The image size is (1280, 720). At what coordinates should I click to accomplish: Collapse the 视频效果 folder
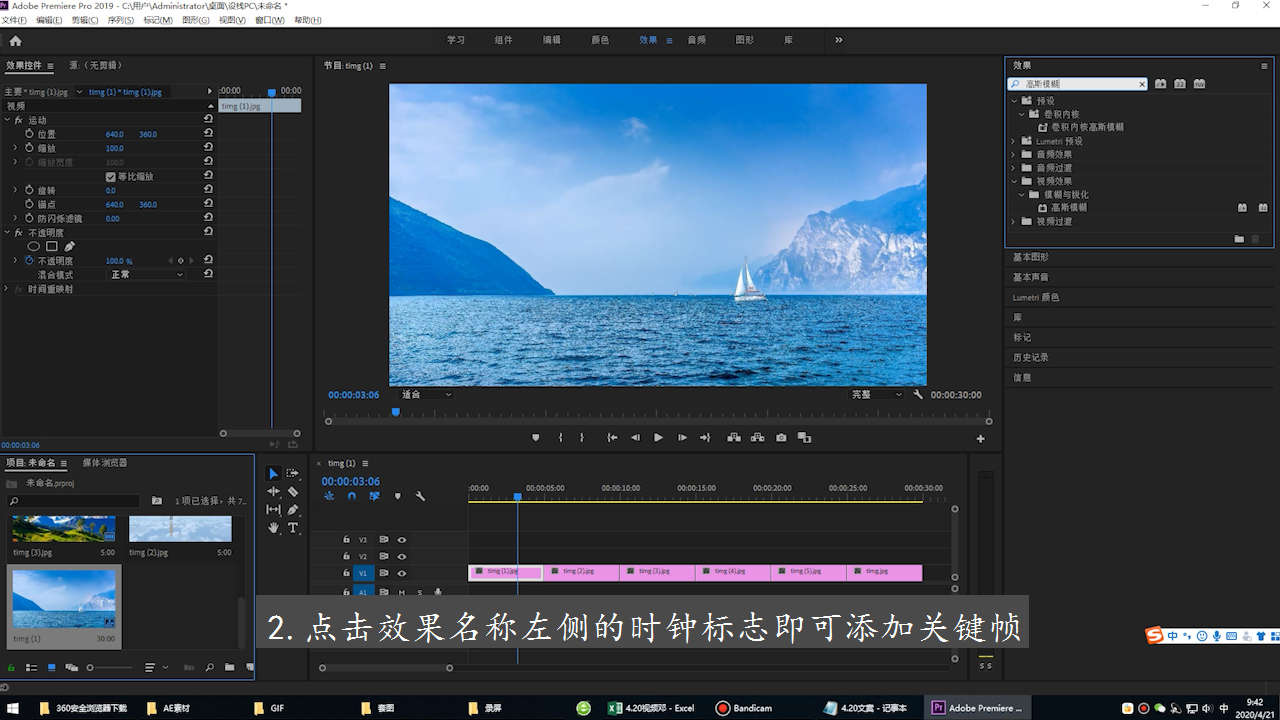1014,181
